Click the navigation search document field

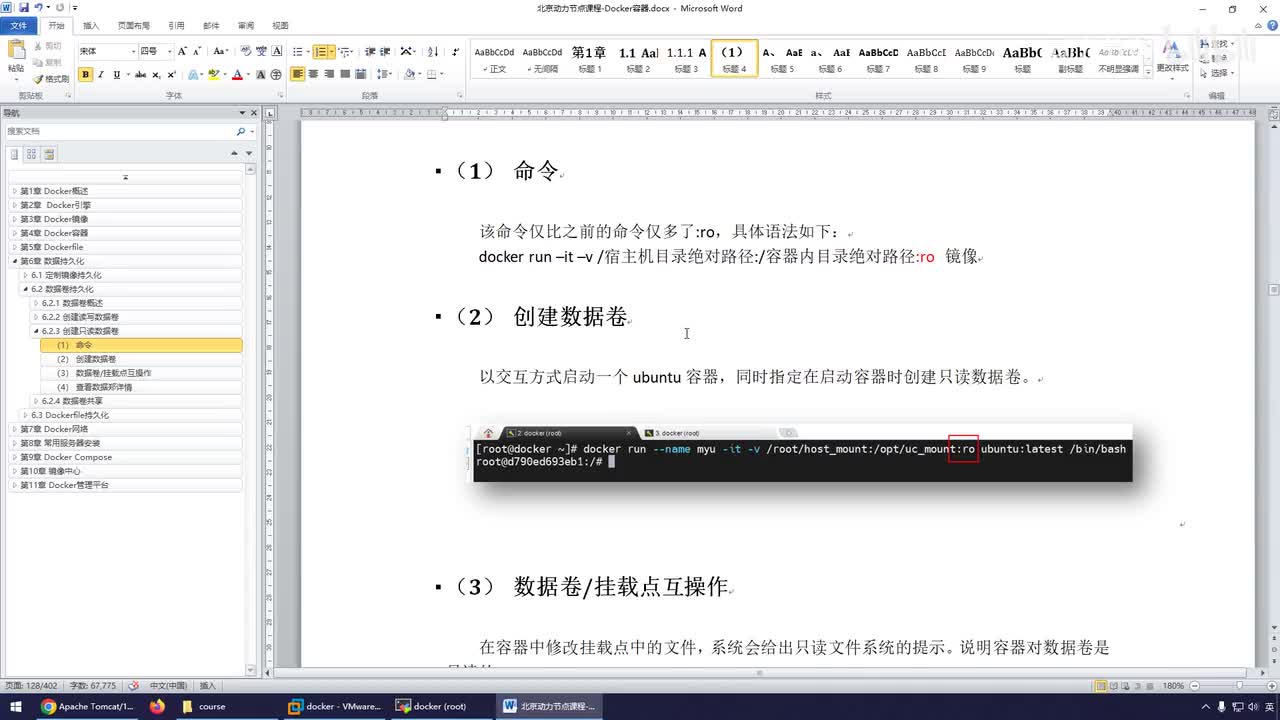(120, 131)
